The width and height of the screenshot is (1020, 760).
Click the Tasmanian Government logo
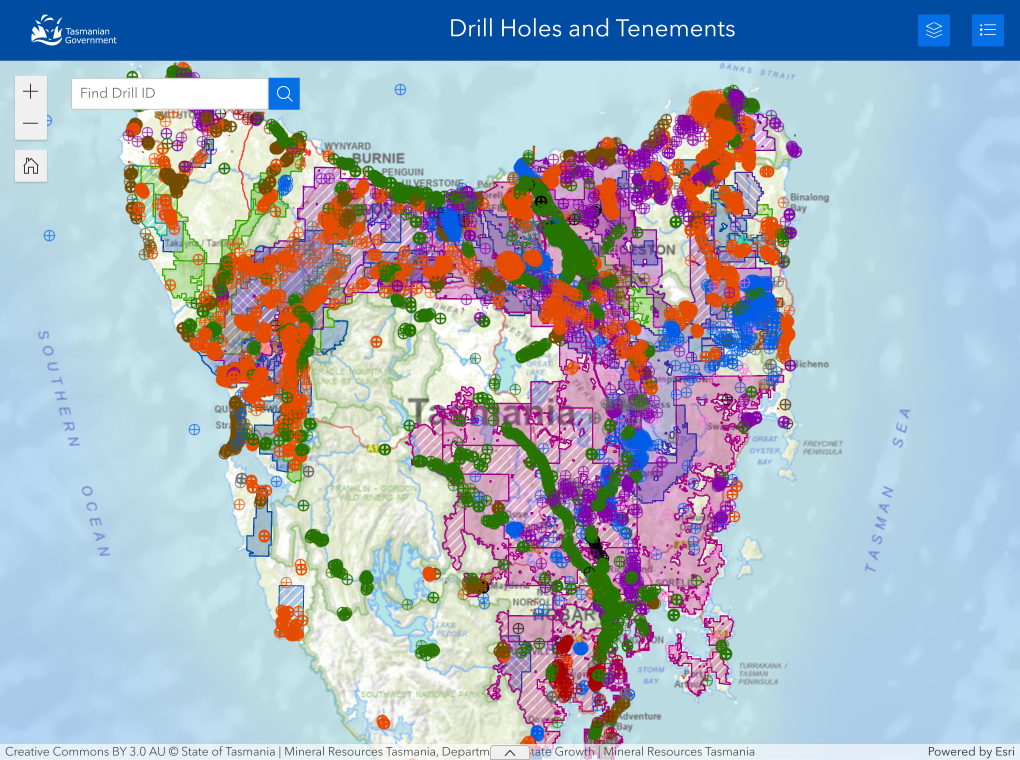pyautogui.click(x=73, y=30)
